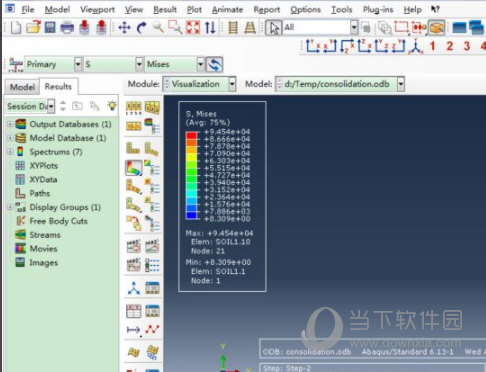The width and height of the screenshot is (486, 372).
Task: Switch to the Model tab
Action: point(22,87)
